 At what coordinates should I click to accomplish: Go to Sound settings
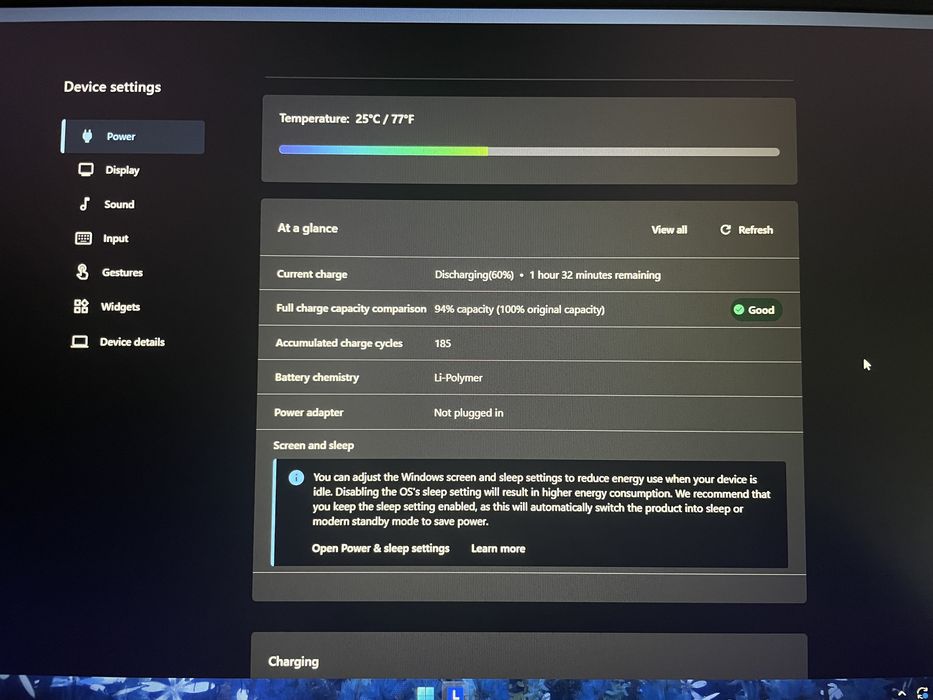(x=107, y=204)
